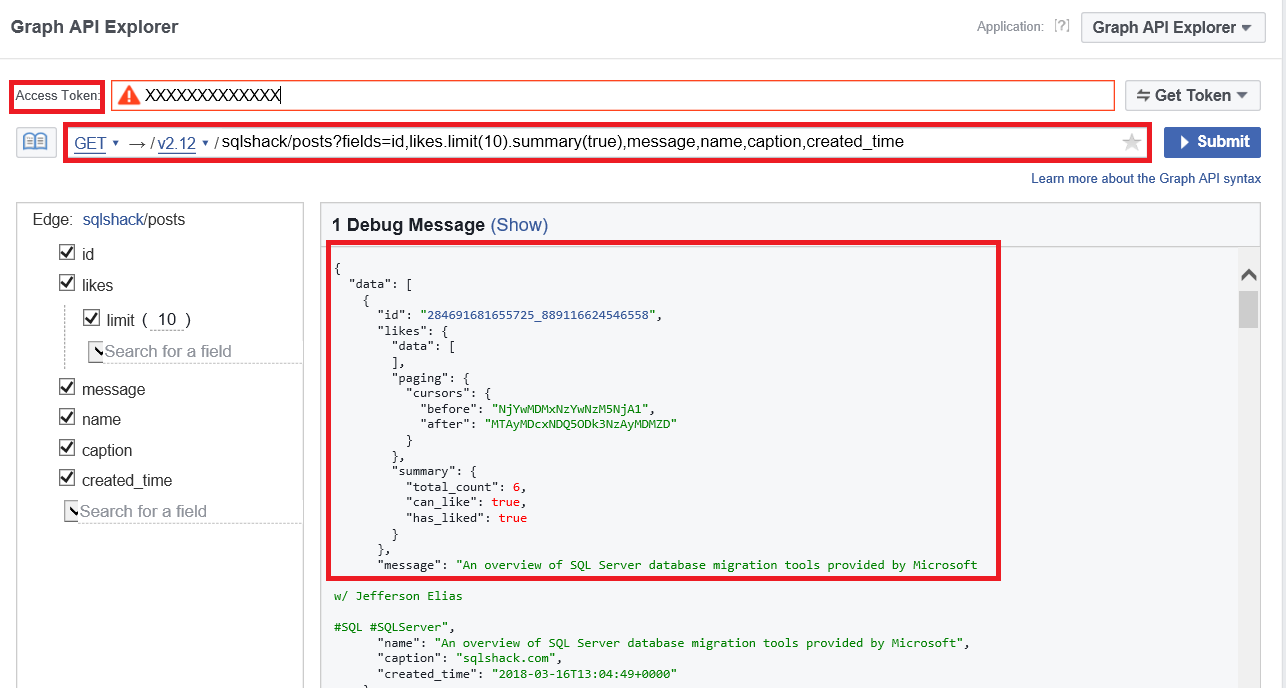Uncheck the id field checkbox
1286x688 pixels.
coord(68,254)
